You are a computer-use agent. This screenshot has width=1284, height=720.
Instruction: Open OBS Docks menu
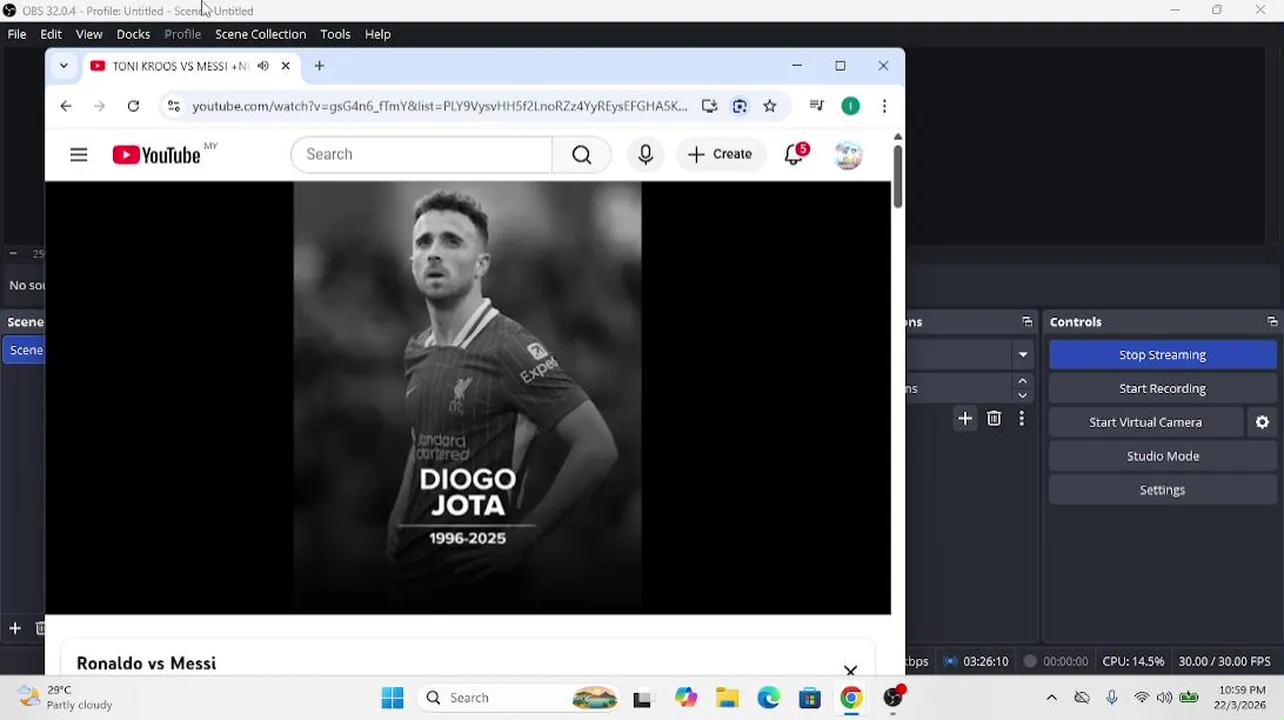point(133,34)
